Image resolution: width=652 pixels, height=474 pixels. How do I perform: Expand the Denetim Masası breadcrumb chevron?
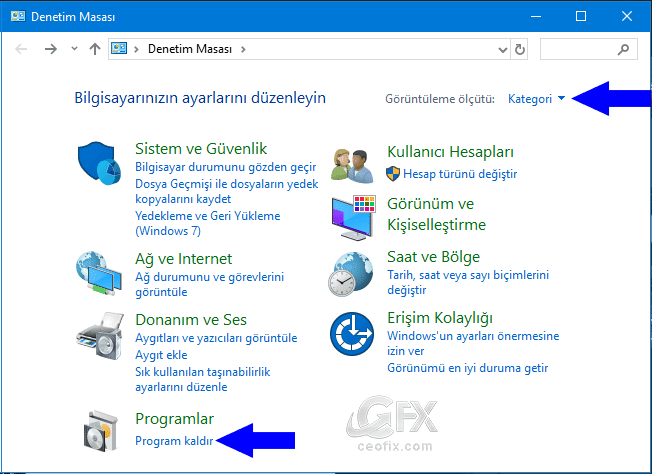(x=243, y=48)
